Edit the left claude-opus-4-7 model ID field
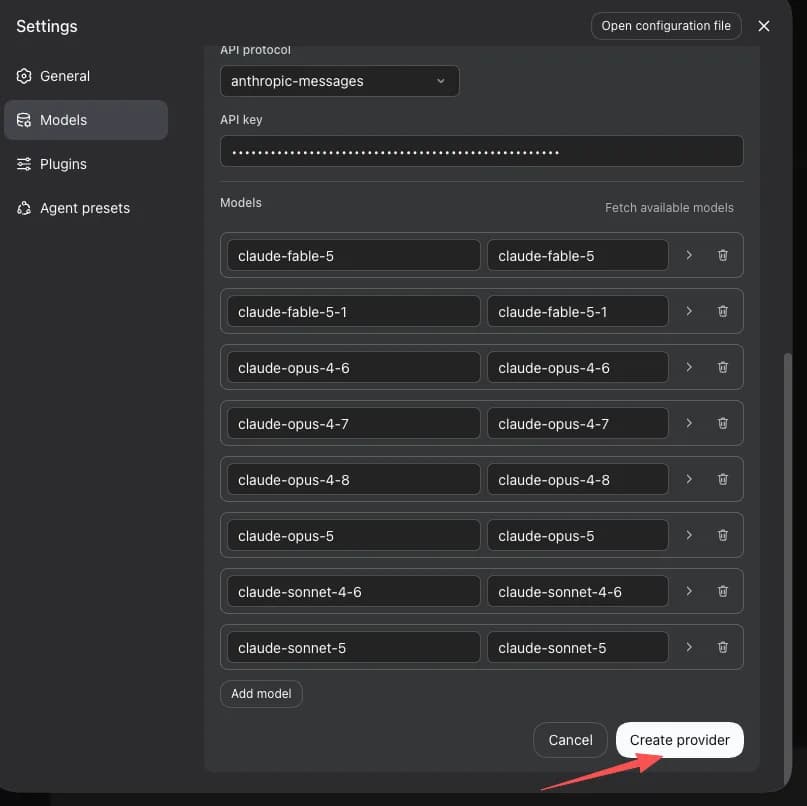The image size is (807, 806). (x=354, y=424)
